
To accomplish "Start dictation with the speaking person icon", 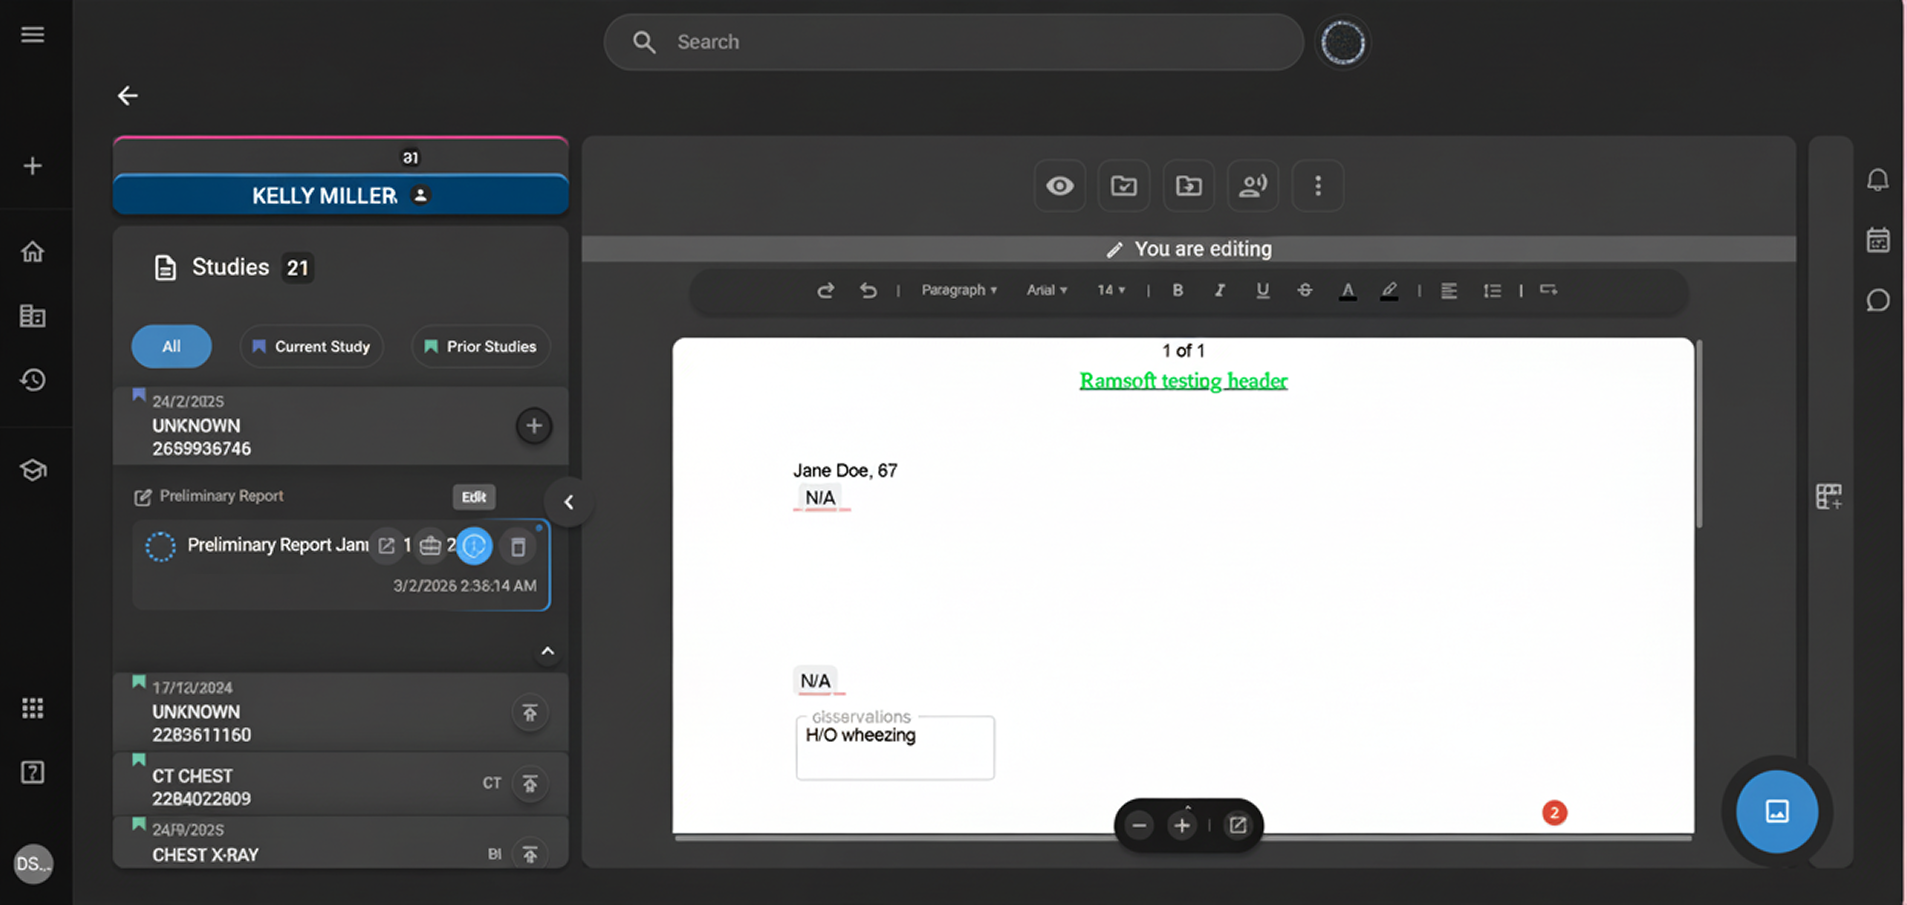I will [x=1252, y=186].
